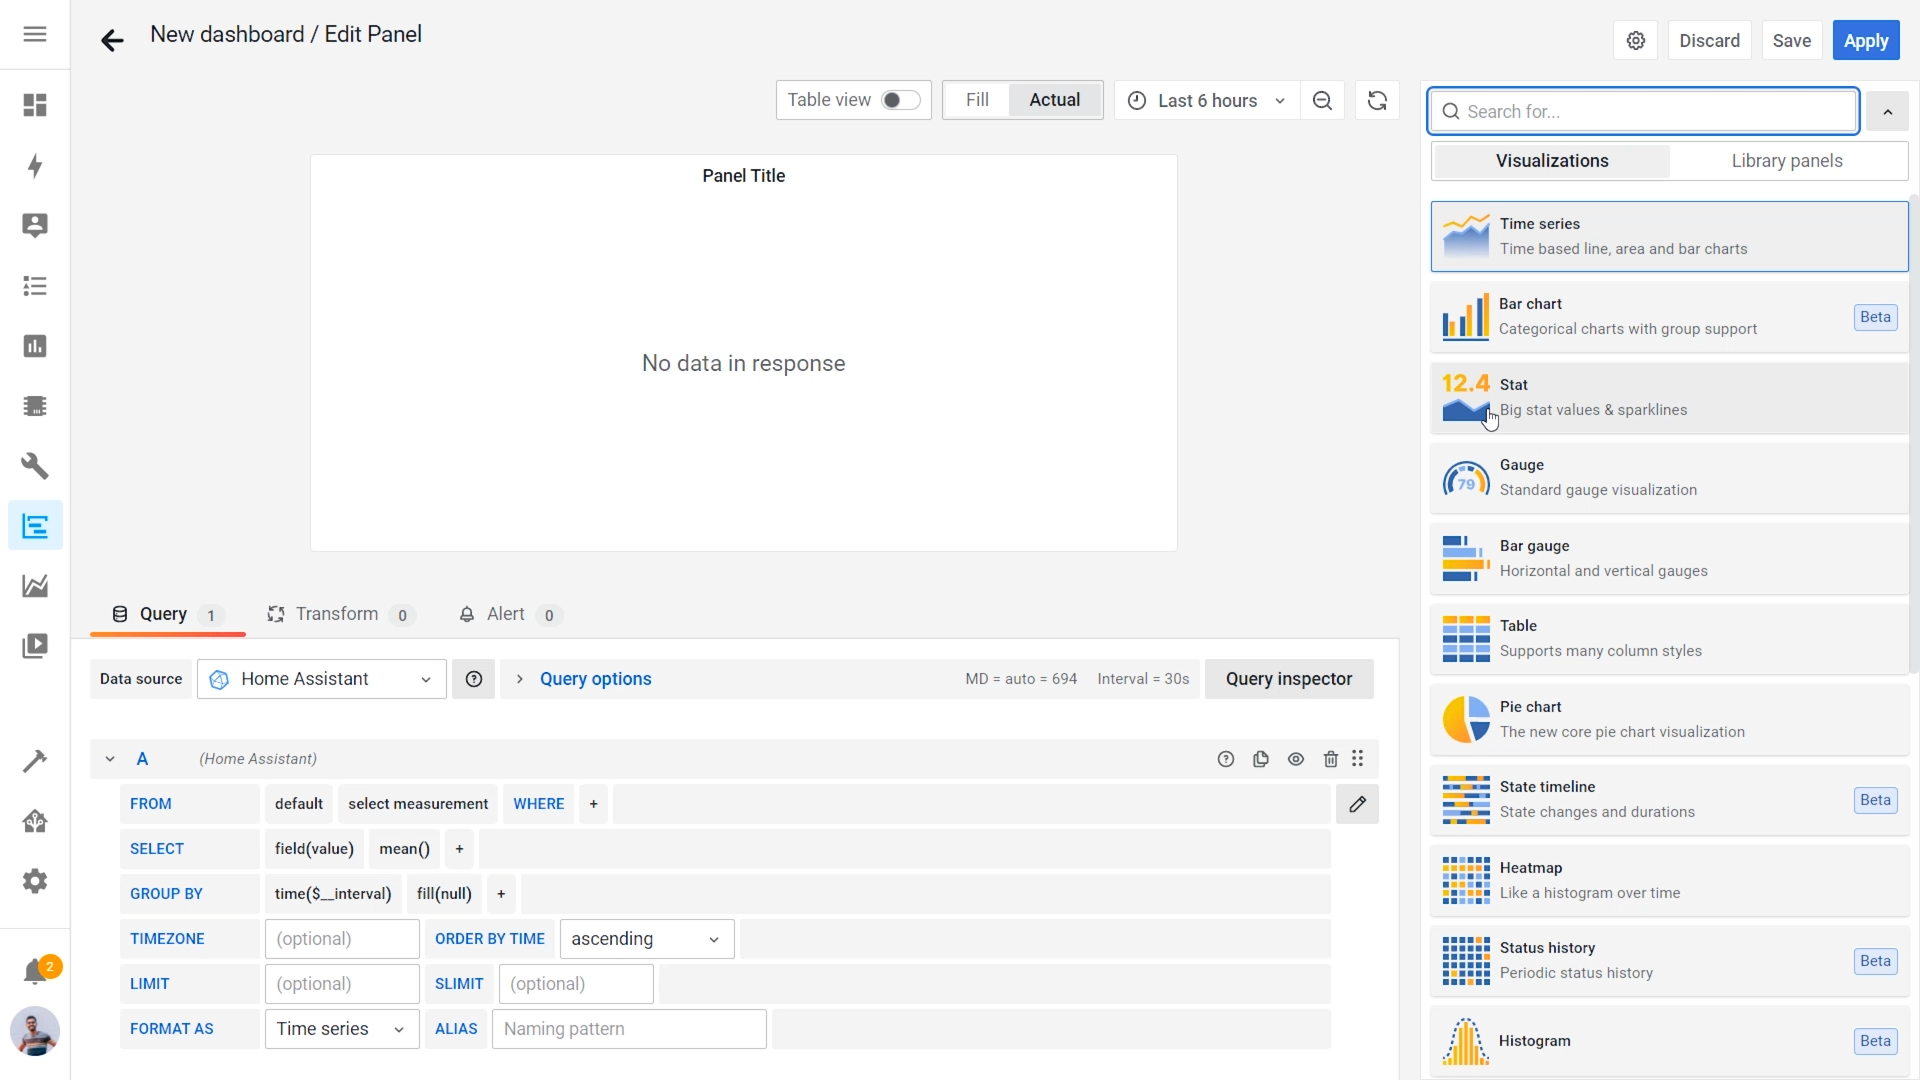Open the Home Assistant data source dropdown
The height and width of the screenshot is (1080, 1920).
(322, 679)
